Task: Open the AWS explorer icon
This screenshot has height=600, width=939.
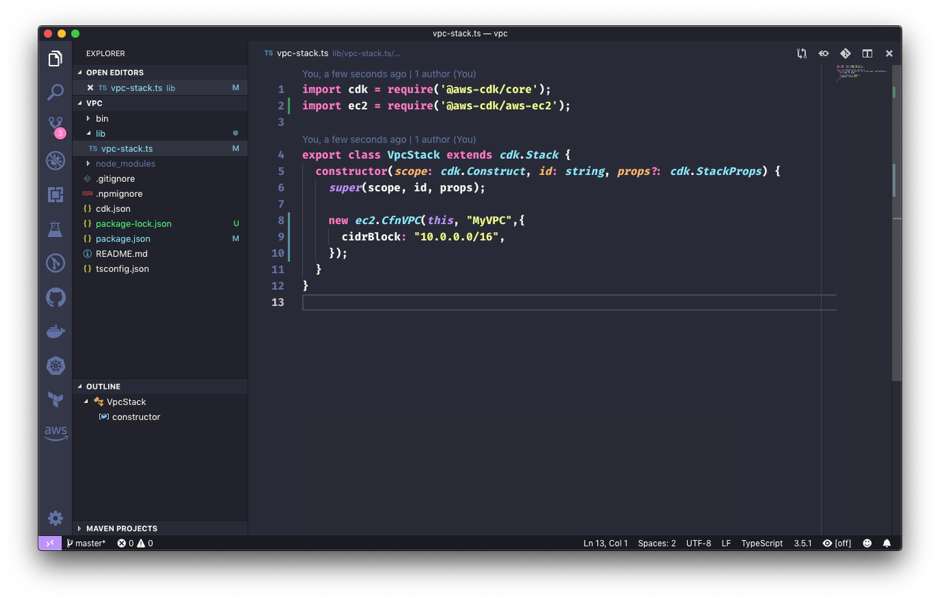Action: click(x=55, y=433)
